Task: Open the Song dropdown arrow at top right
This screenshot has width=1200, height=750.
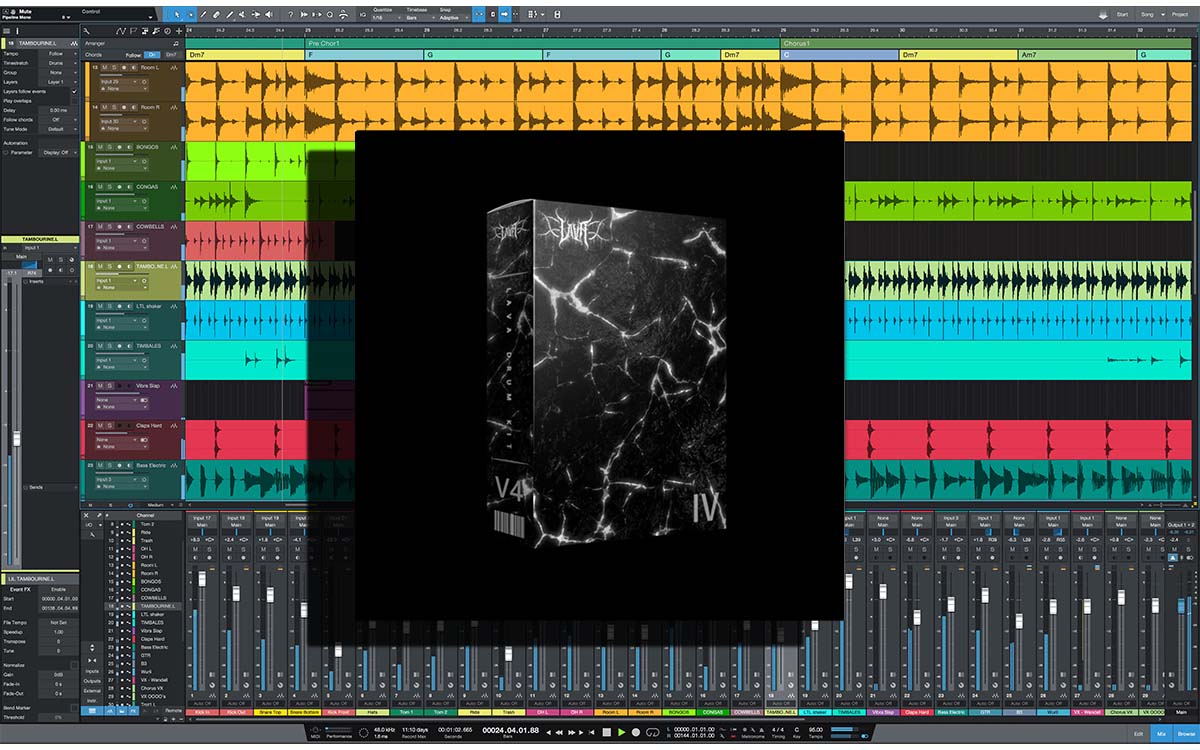Action: [x=1163, y=14]
